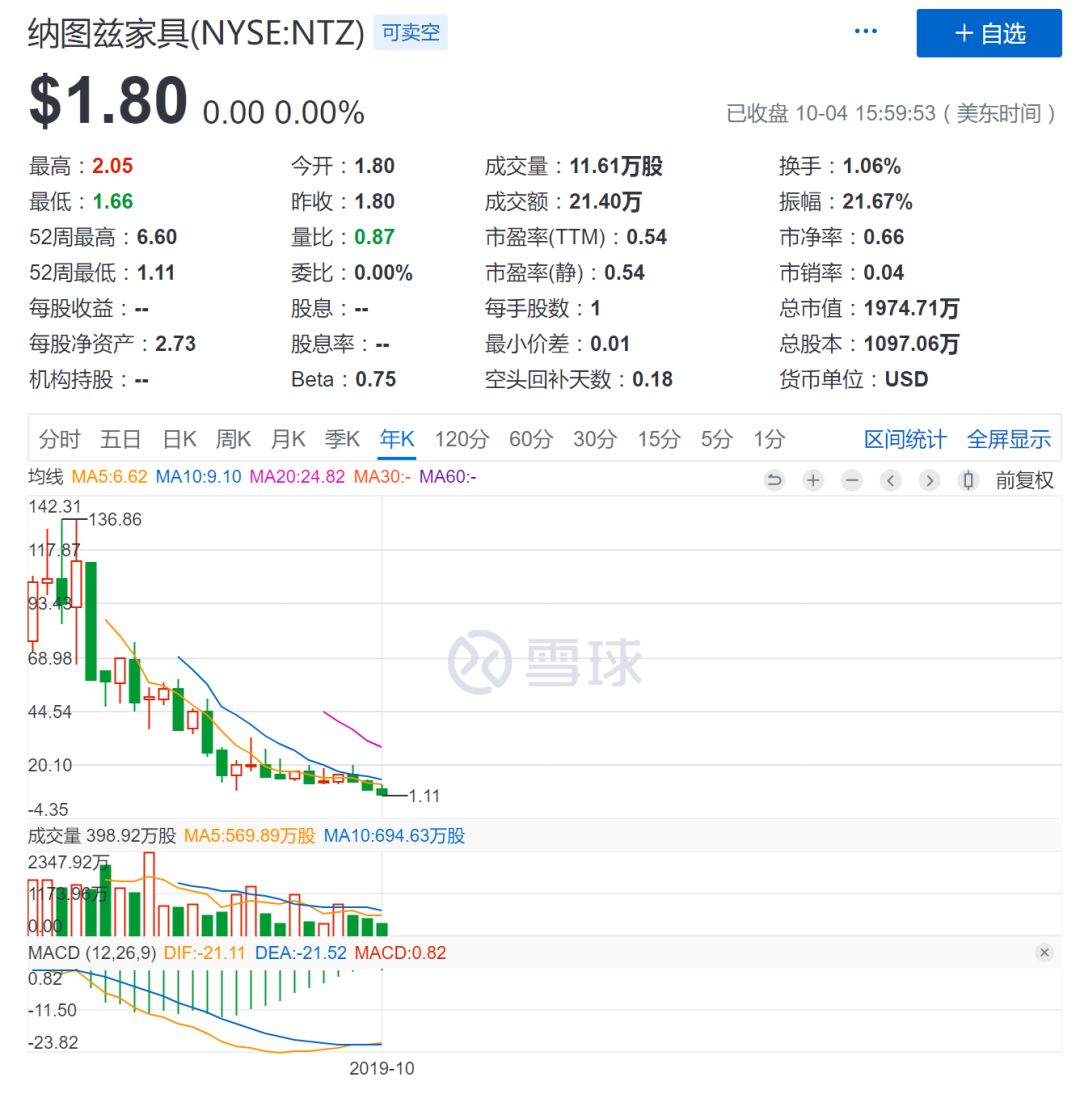Click the 总市值 1974.71万 value

[x=912, y=308]
